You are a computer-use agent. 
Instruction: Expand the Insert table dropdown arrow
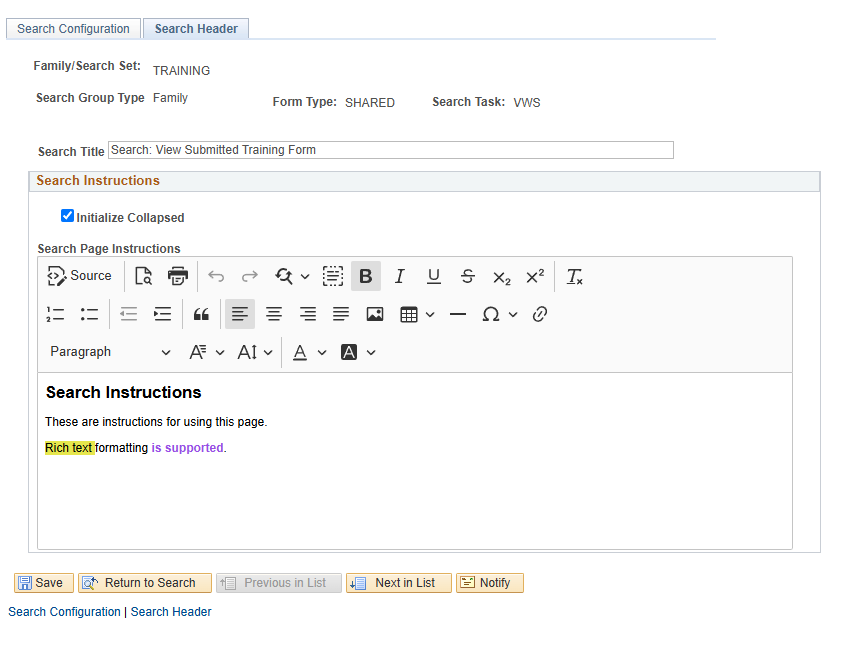[x=430, y=315]
